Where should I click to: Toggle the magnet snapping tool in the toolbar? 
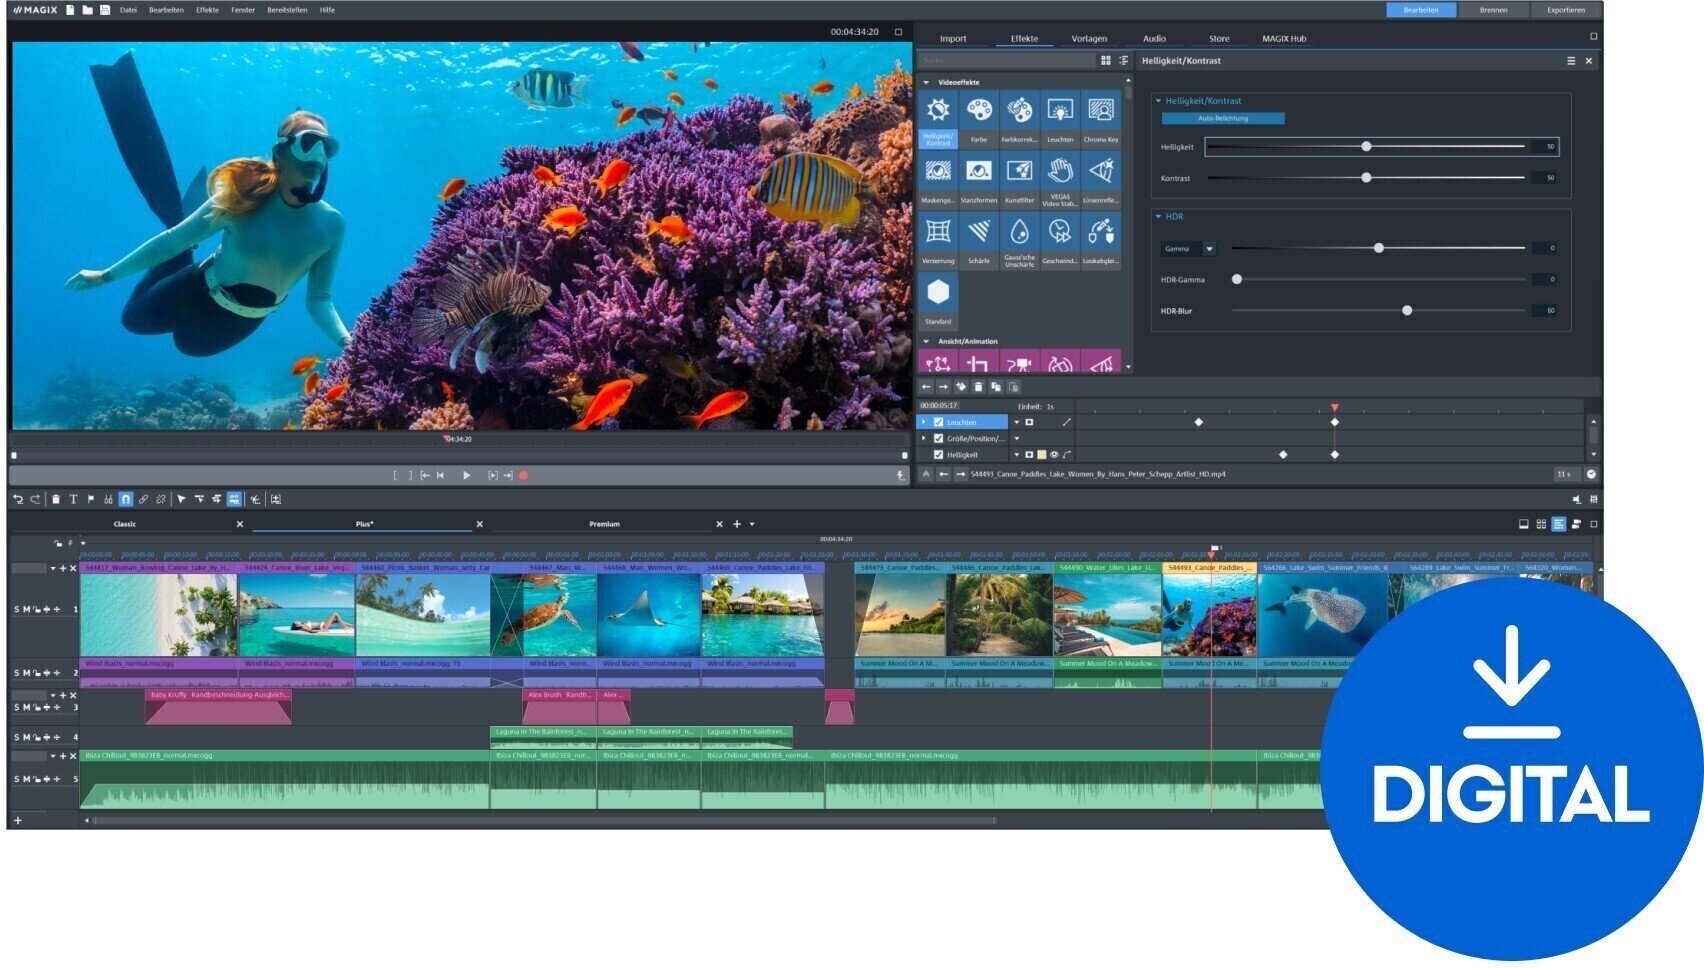125,497
